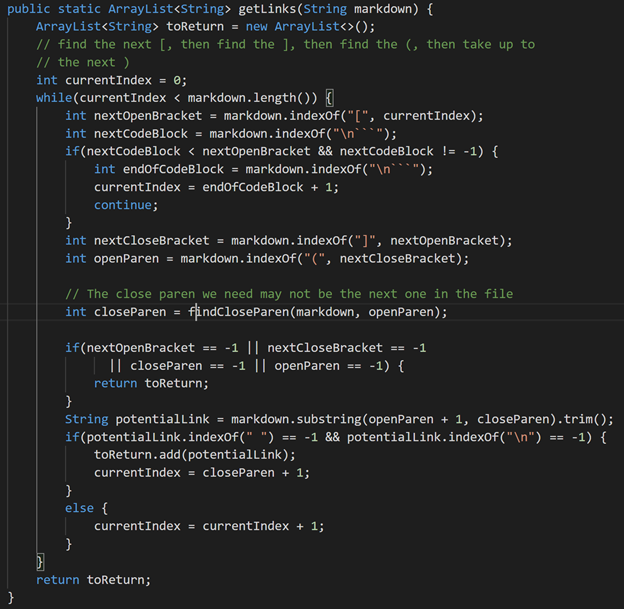Click the endOfCodeBlock variable declaration
The image size is (624, 609).
(x=173, y=169)
